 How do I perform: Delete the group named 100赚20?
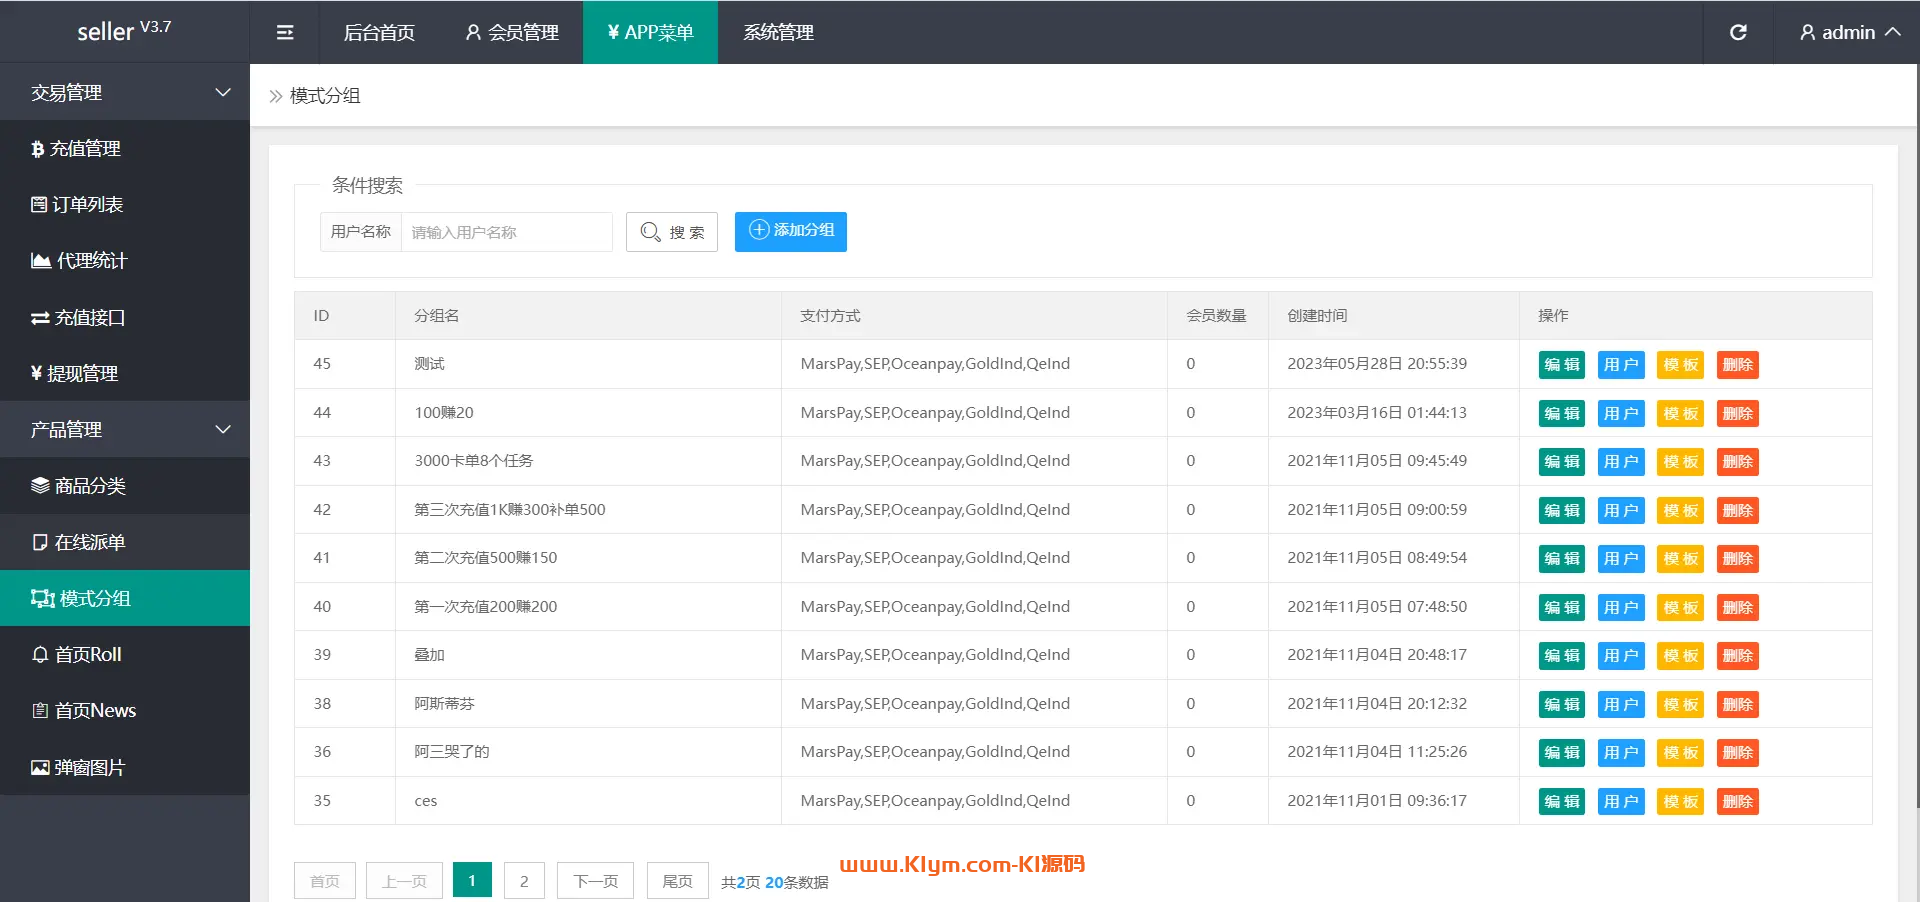(x=1737, y=414)
